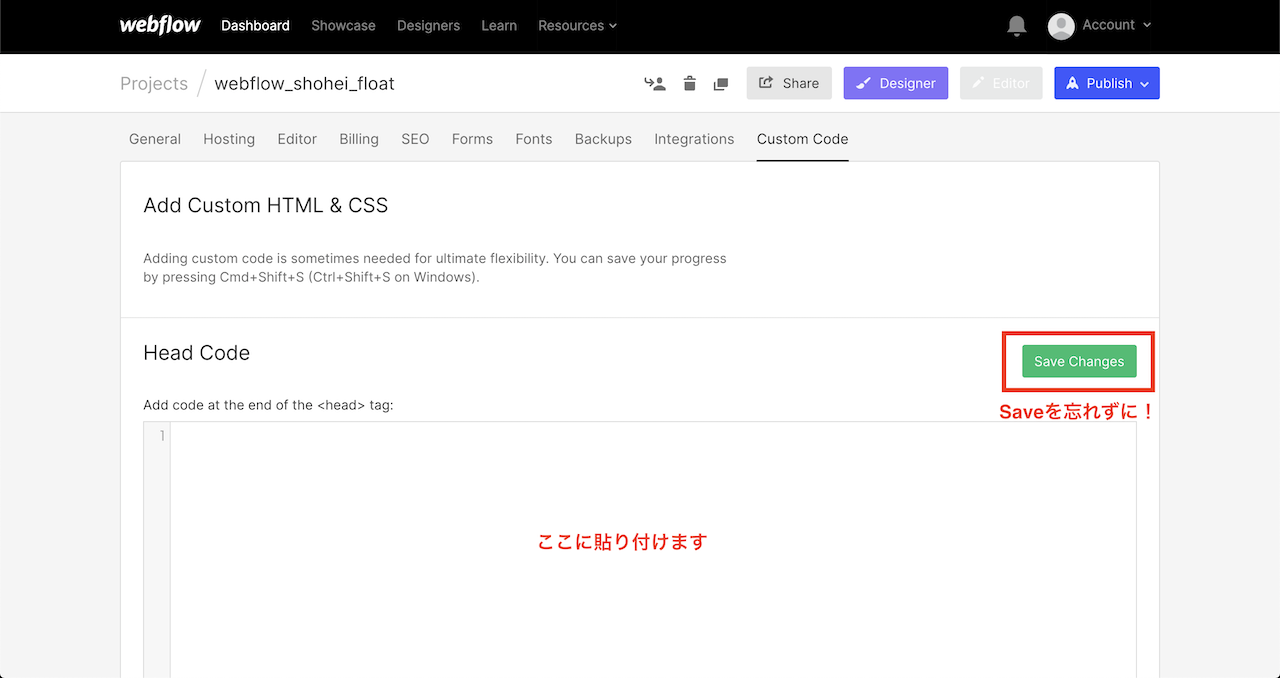
Task: Switch to the SEO tab
Action: click(415, 139)
